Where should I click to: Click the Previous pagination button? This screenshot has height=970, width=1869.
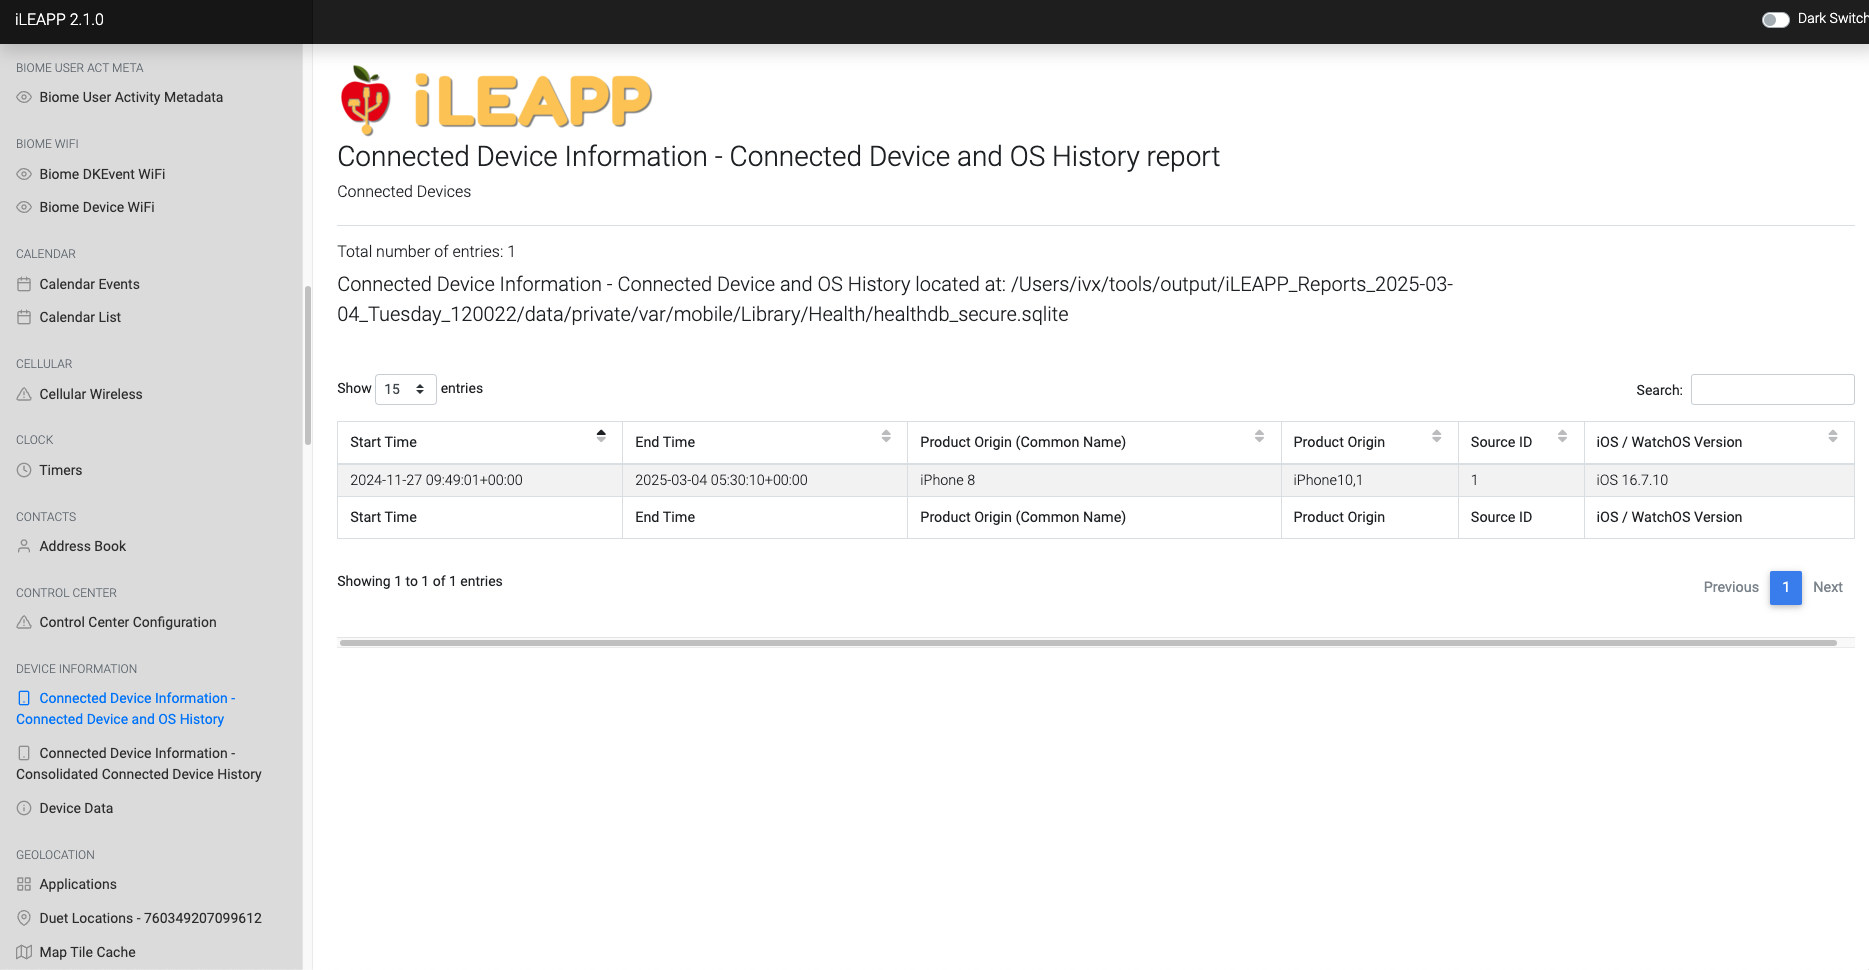pos(1730,587)
